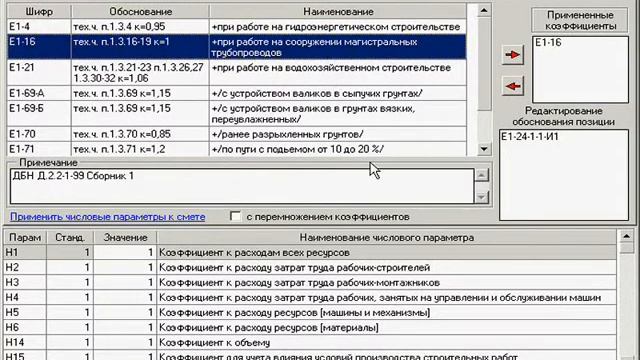The height and width of the screenshot is (360, 640).
Task: Click the up arrow of the parameters table scrollbar
Action: [x=627, y=236]
